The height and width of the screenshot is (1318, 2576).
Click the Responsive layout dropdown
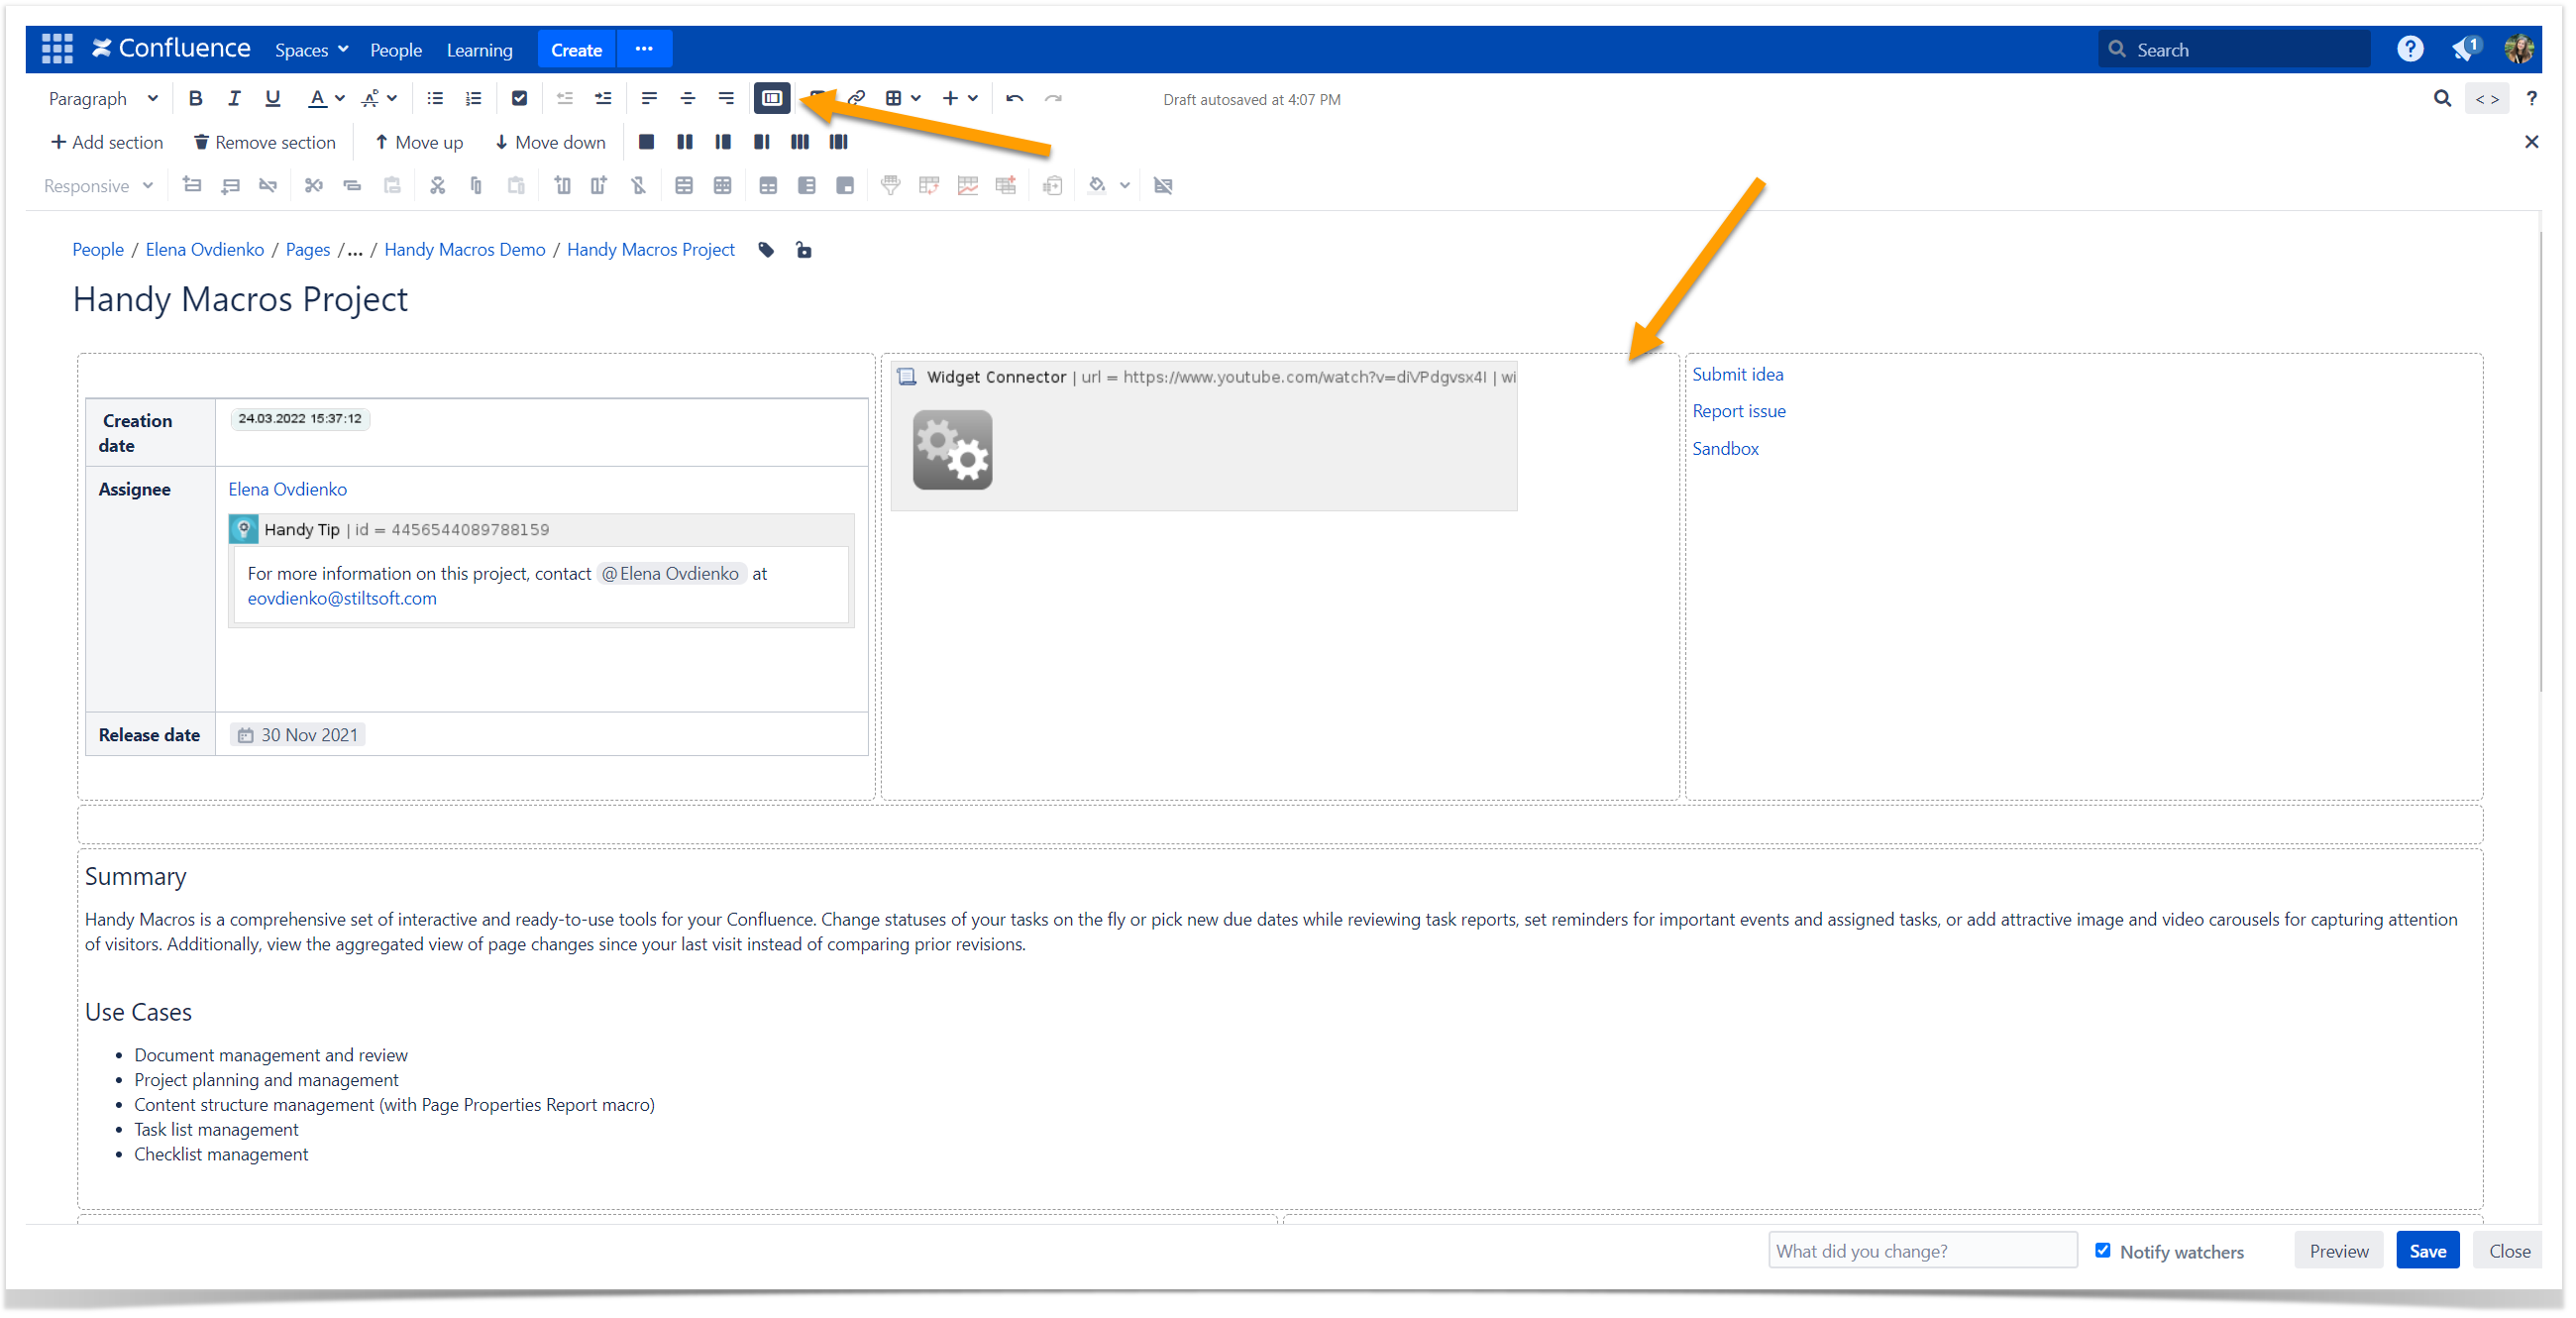pos(97,186)
